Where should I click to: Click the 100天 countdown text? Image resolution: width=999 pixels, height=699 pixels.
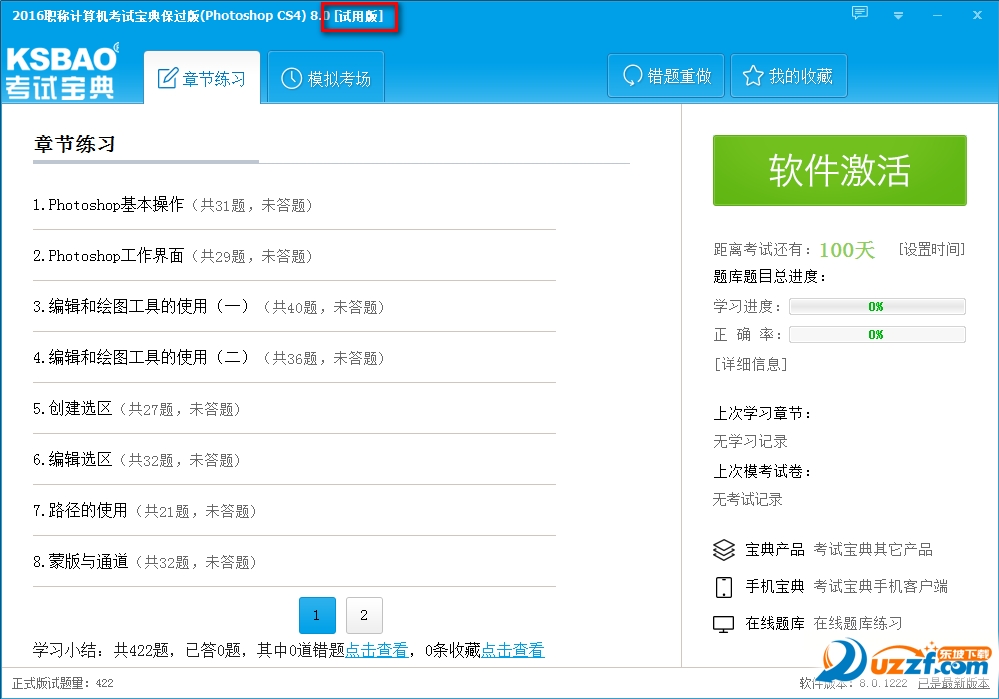(847, 249)
